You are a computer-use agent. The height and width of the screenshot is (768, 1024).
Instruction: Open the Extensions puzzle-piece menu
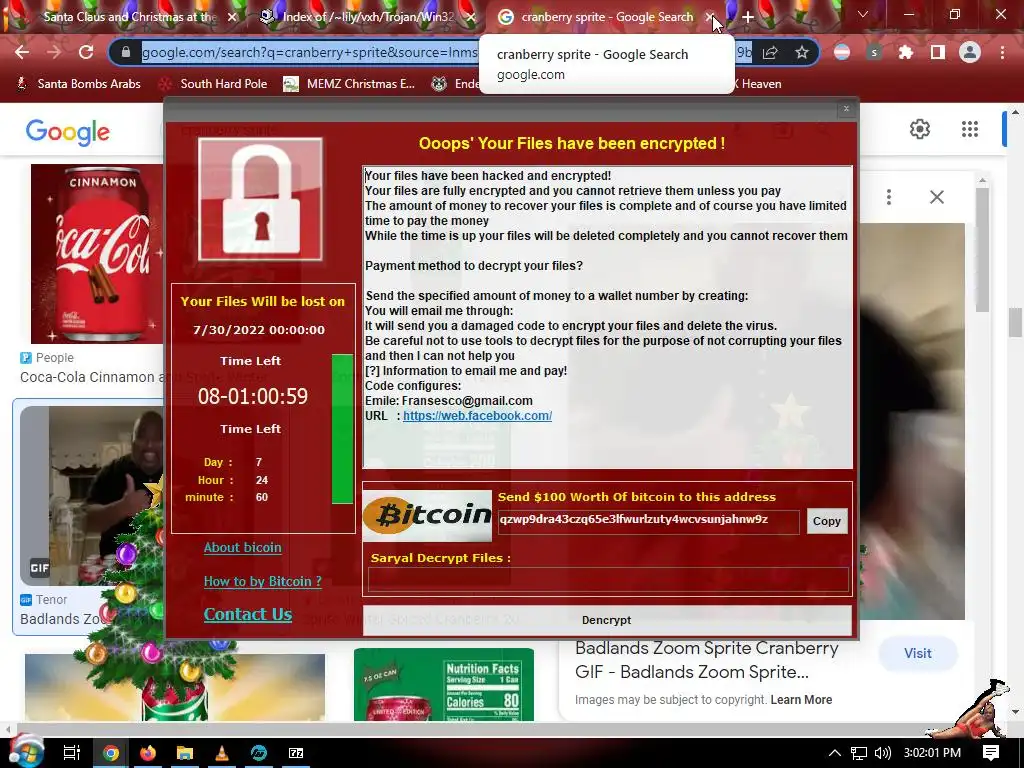905,52
